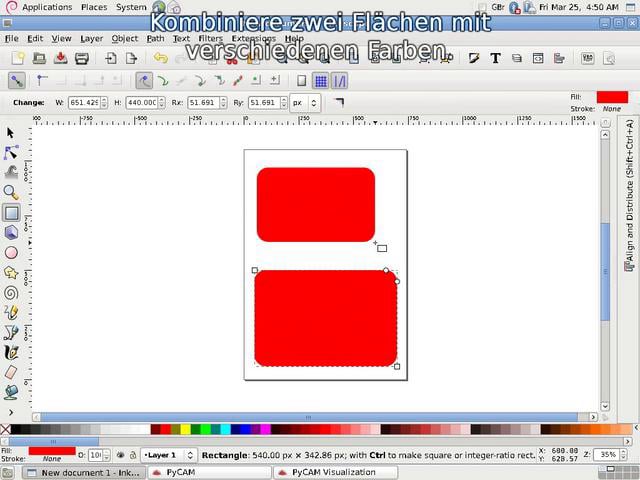Toggle global snapping on the snap bar
The image size is (640, 480).
(x=17, y=81)
